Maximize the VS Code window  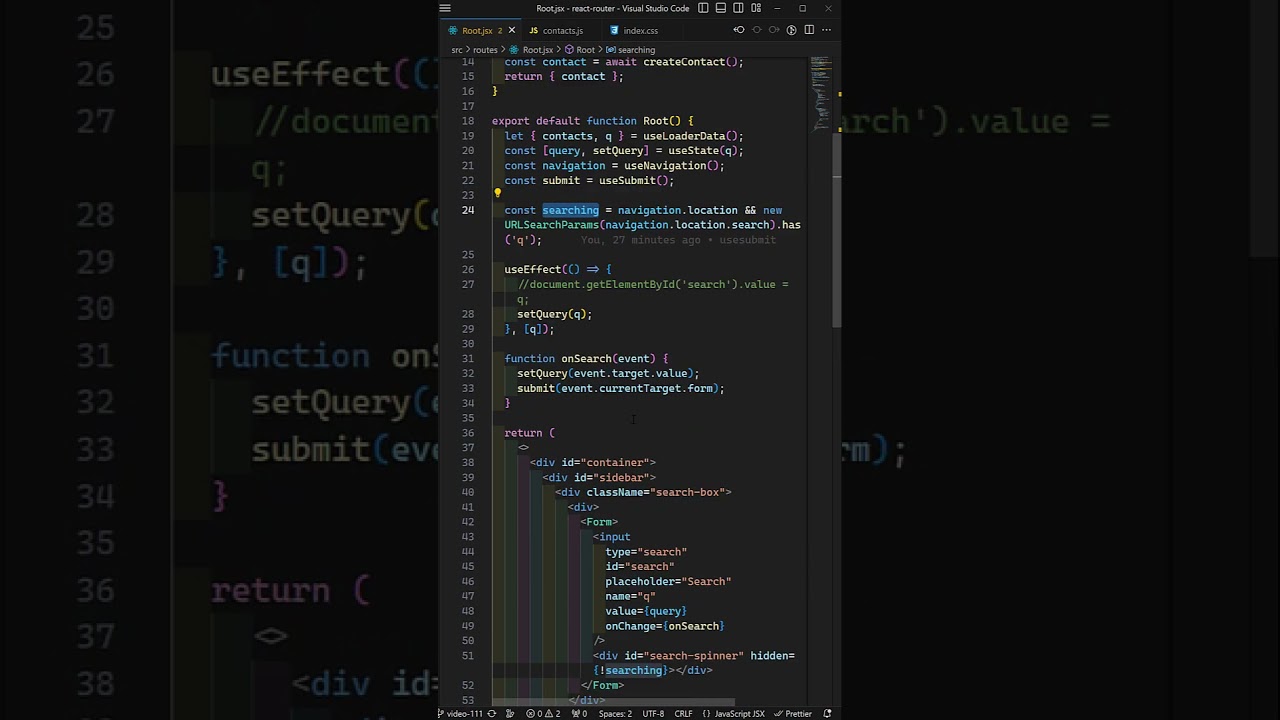coord(802,8)
